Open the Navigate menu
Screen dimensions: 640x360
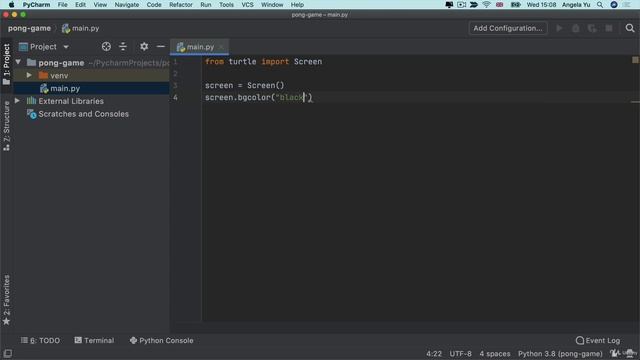(x=127, y=5)
